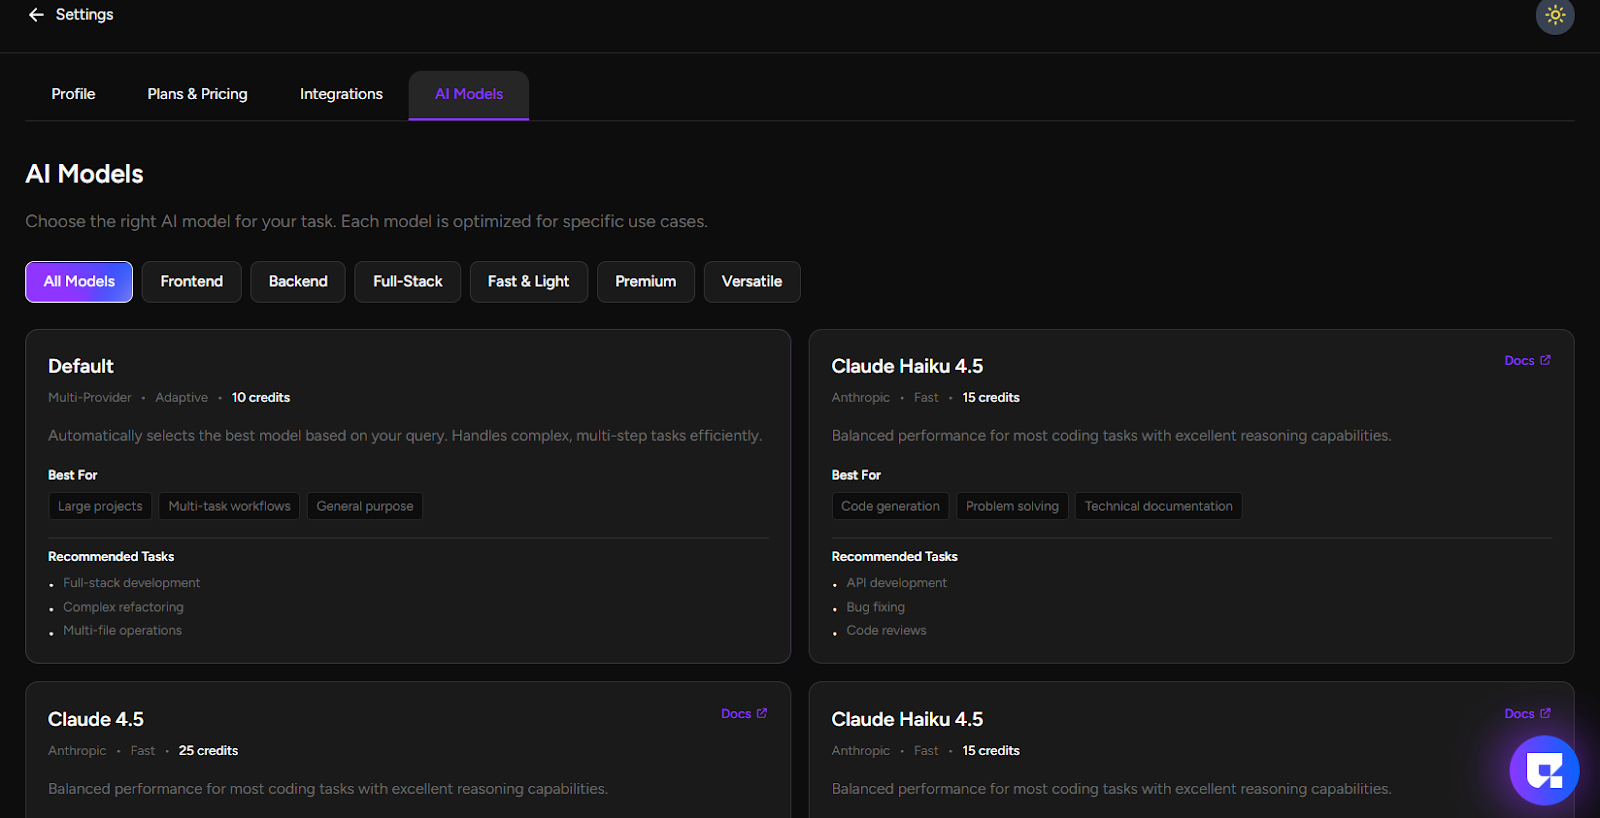Image resolution: width=1600 pixels, height=818 pixels.
Task: Click the "Multi-task workflows" tag
Action: 229,506
